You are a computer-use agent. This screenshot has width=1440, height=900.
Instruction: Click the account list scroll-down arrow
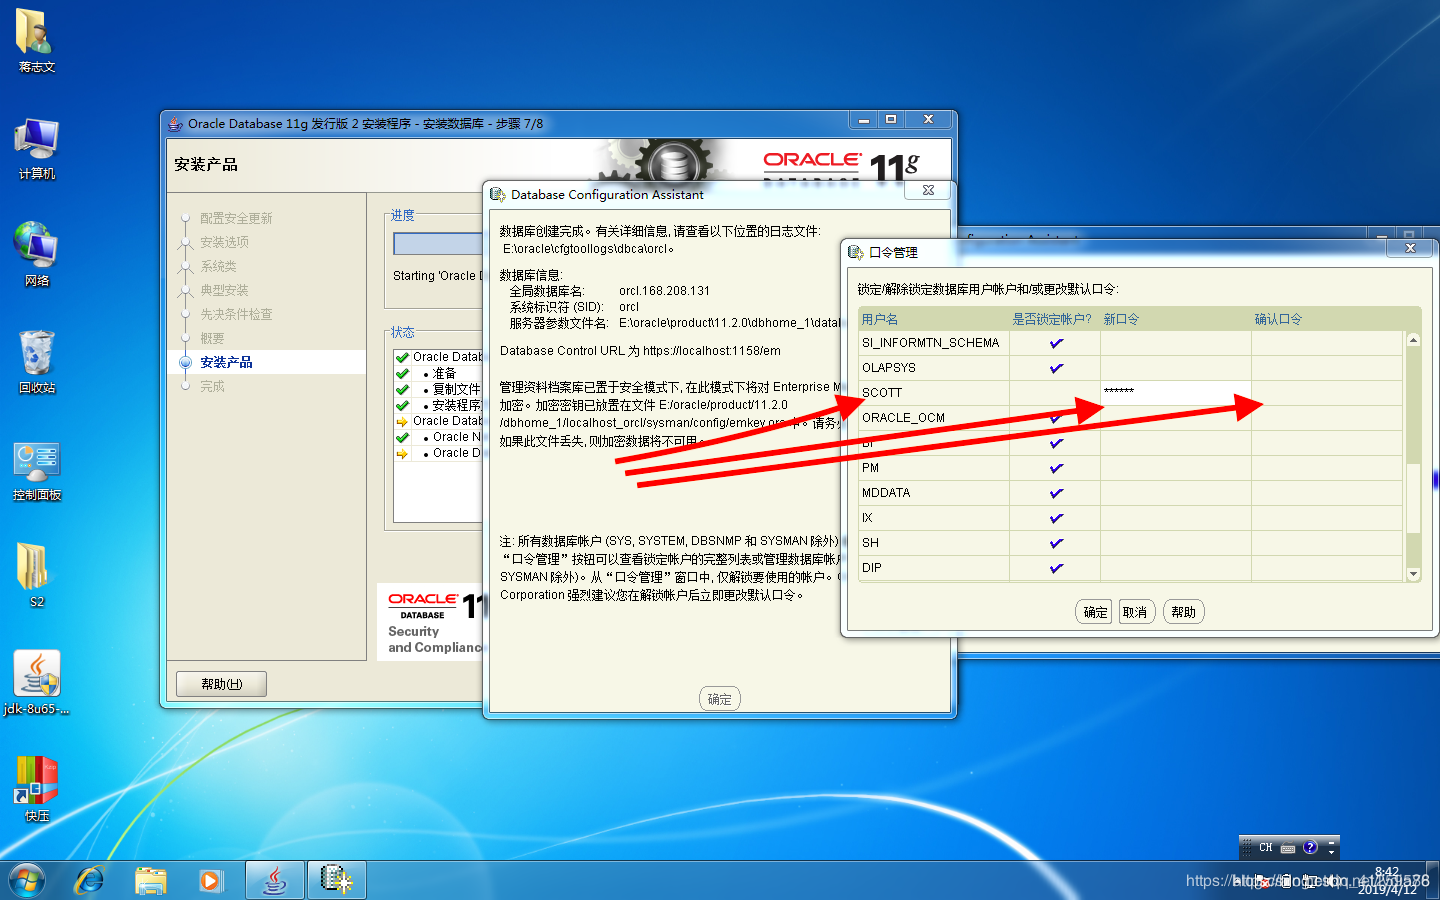(1413, 574)
